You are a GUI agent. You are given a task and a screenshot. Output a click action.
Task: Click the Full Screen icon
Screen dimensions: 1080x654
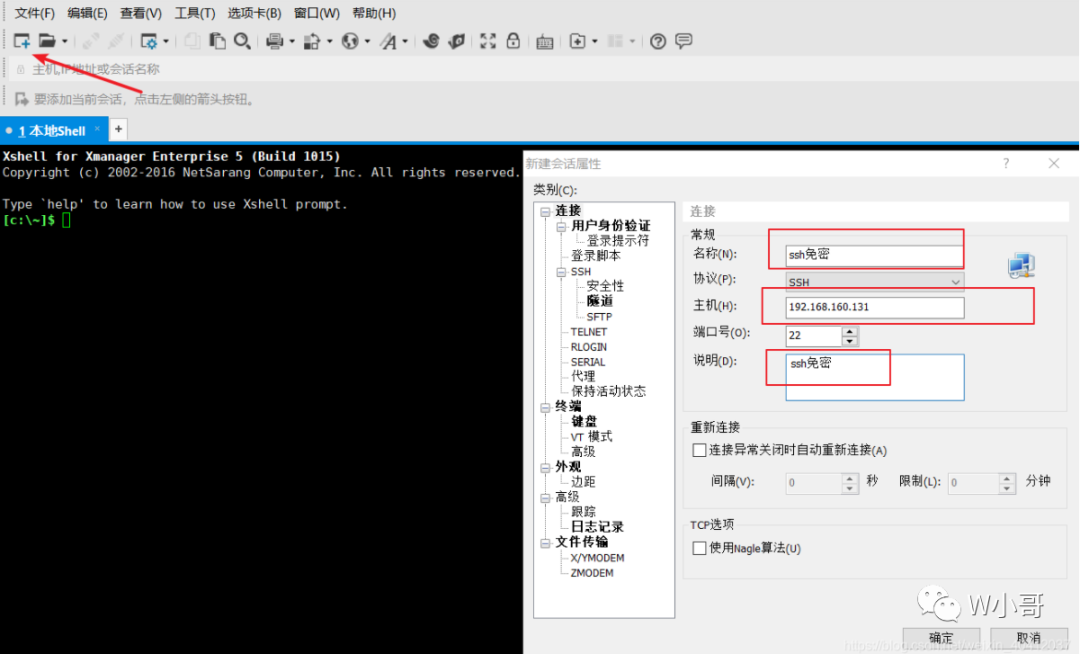tap(488, 41)
